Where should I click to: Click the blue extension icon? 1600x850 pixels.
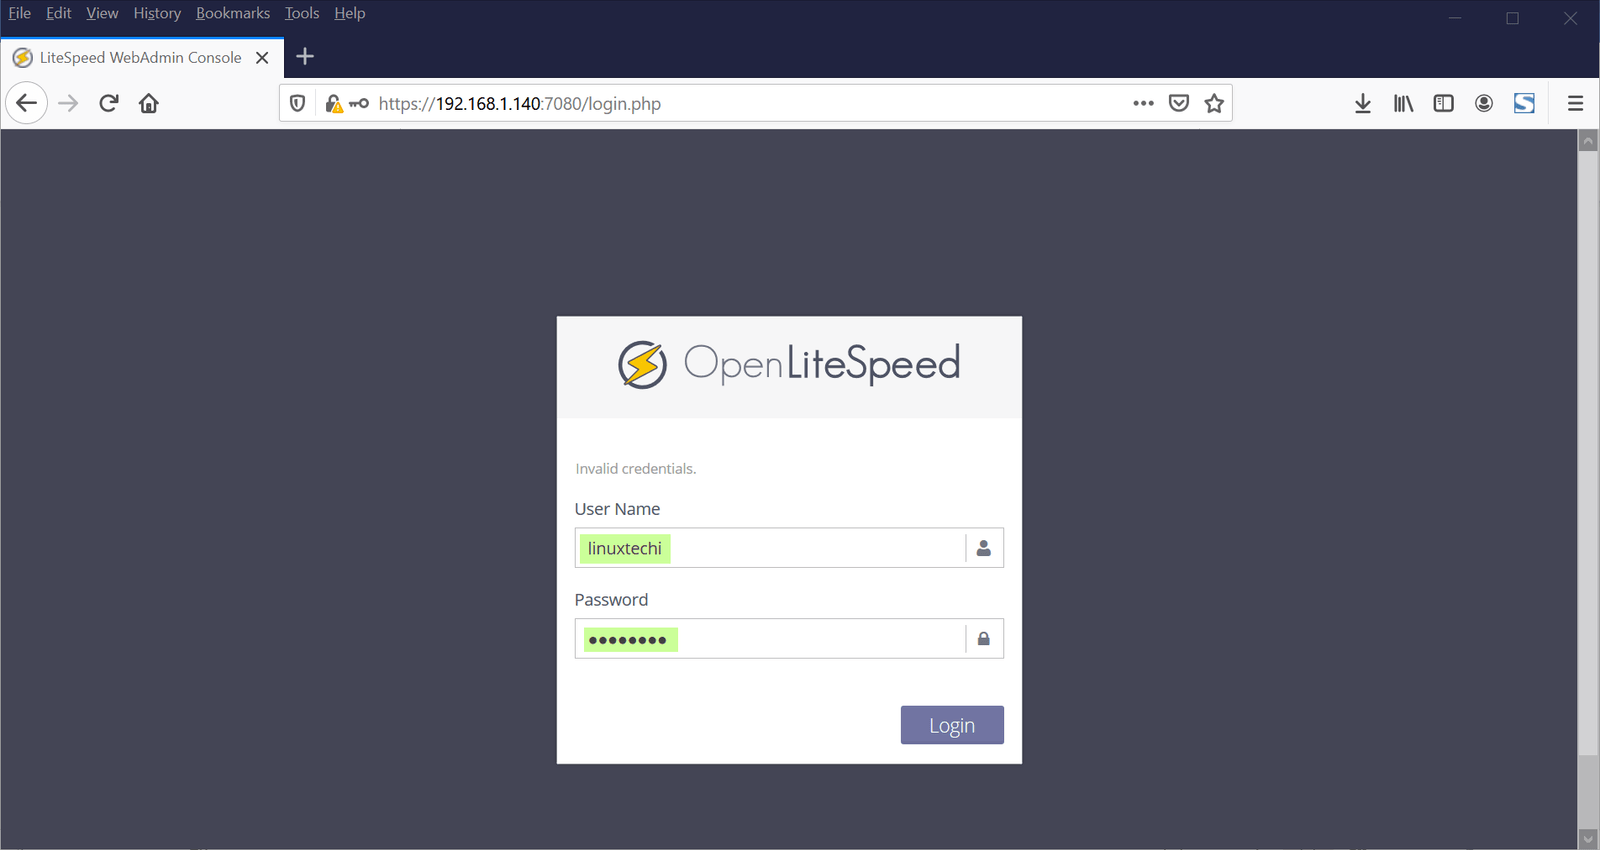(x=1524, y=103)
